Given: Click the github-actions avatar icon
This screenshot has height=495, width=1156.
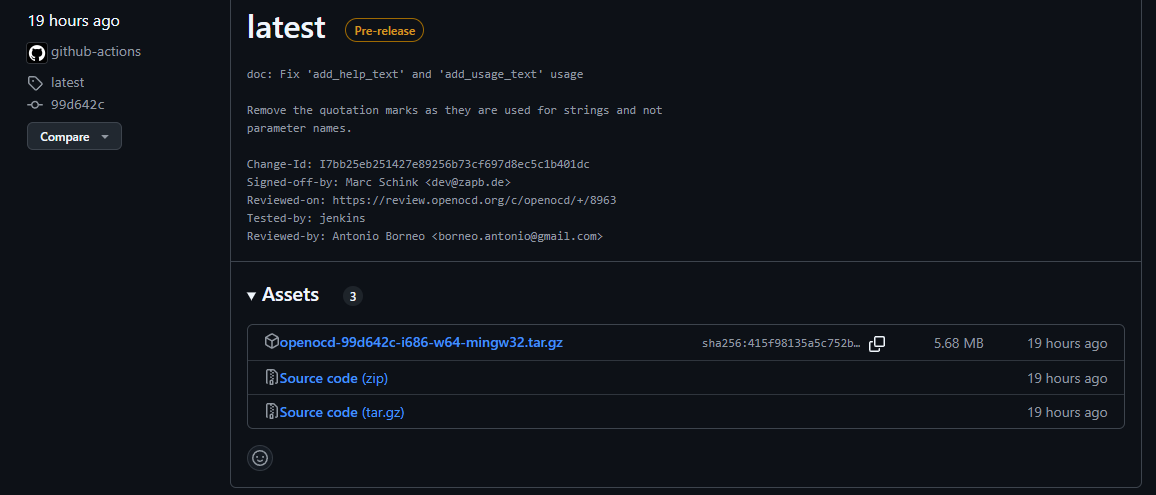Looking at the screenshot, I should (x=37, y=52).
